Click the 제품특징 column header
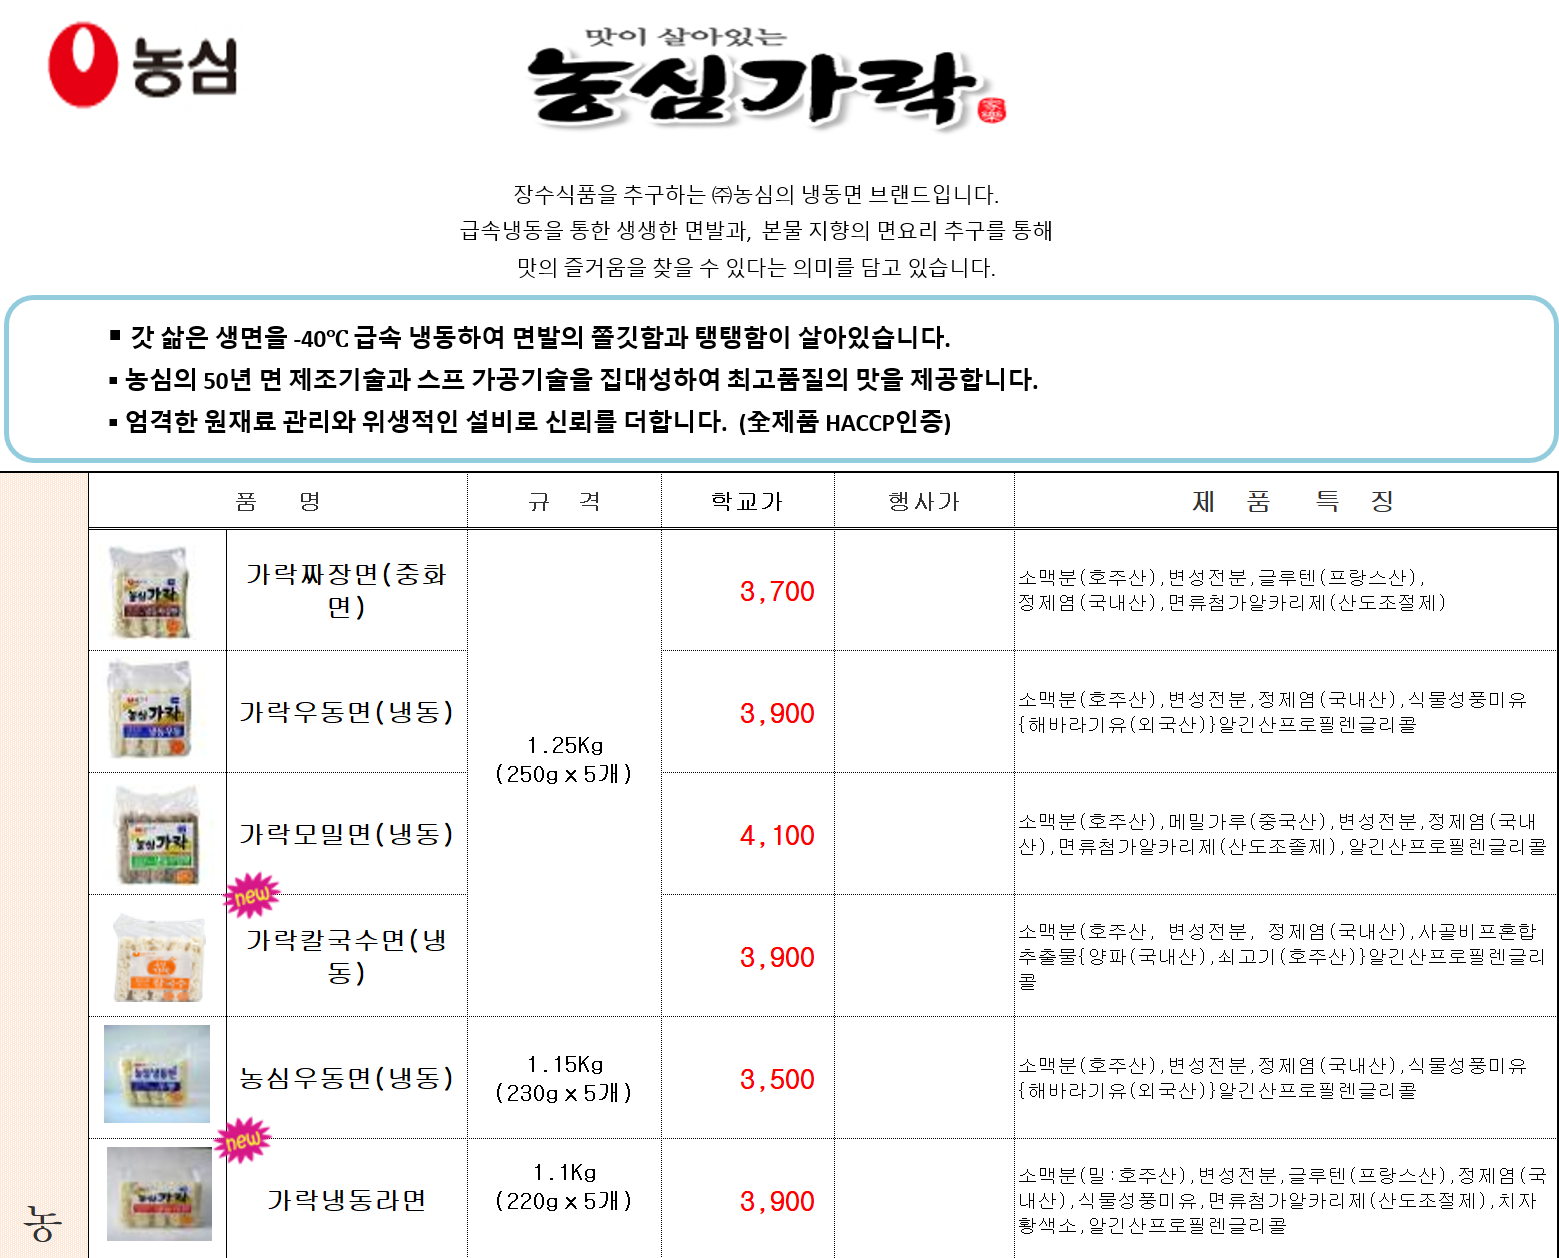The height and width of the screenshot is (1258, 1559). pos(1291,501)
